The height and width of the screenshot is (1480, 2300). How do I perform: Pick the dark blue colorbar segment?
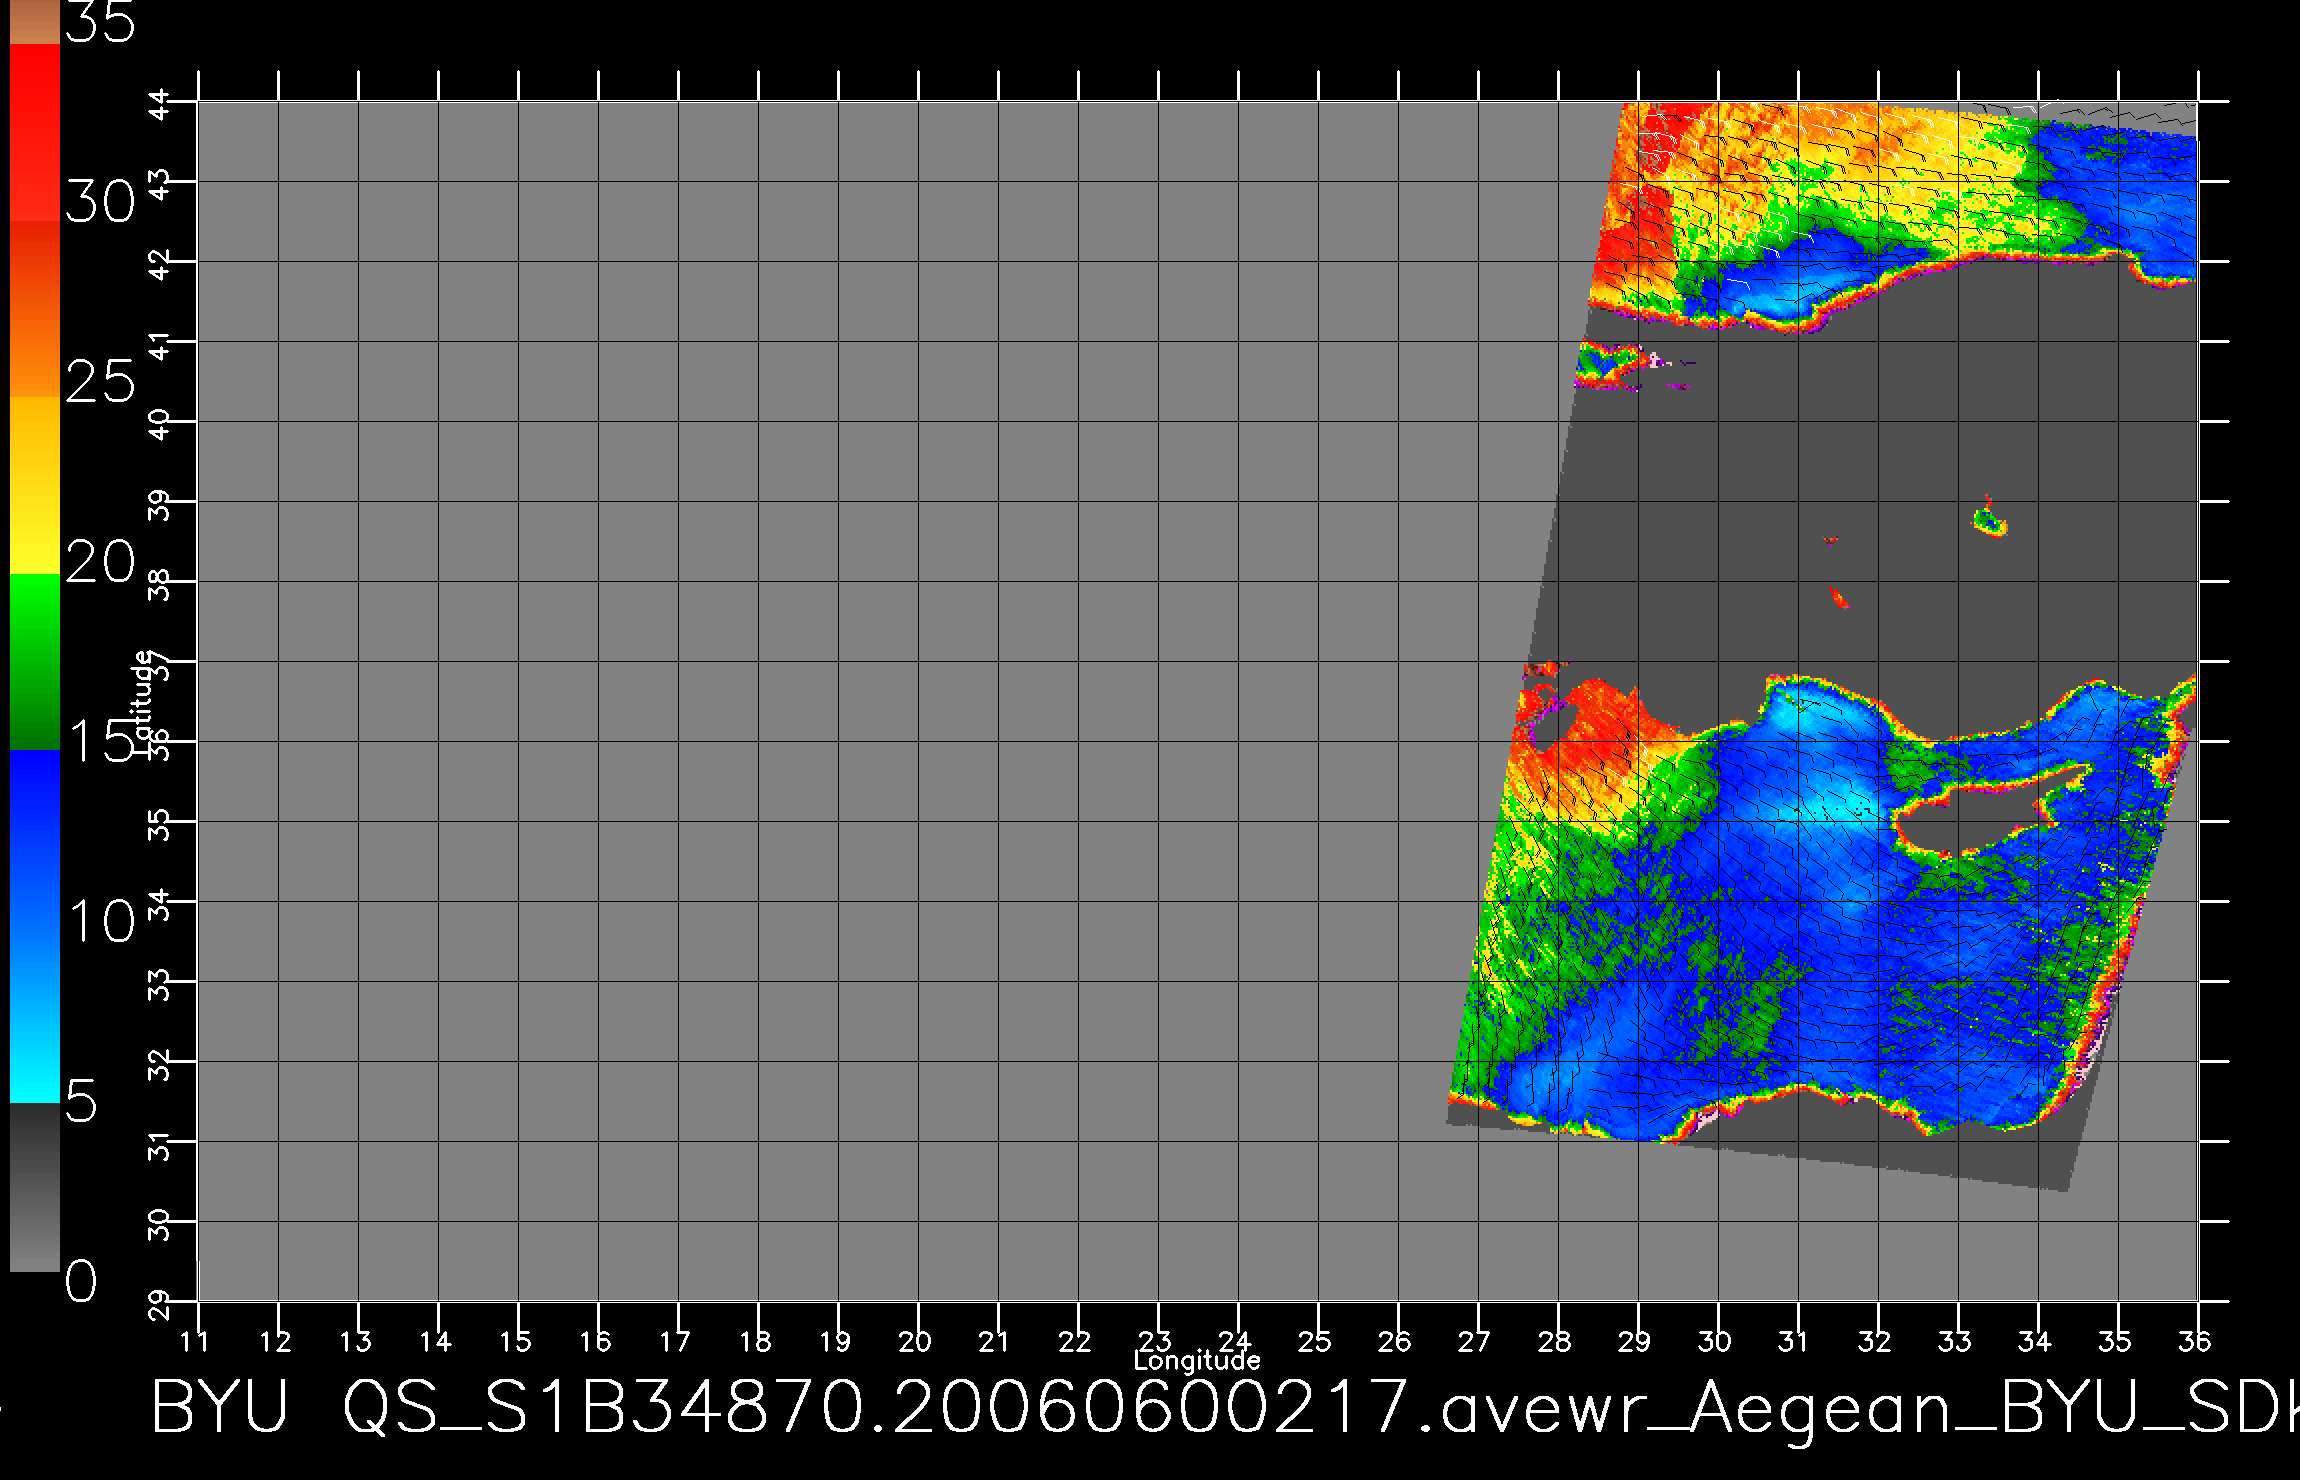pos(35,837)
